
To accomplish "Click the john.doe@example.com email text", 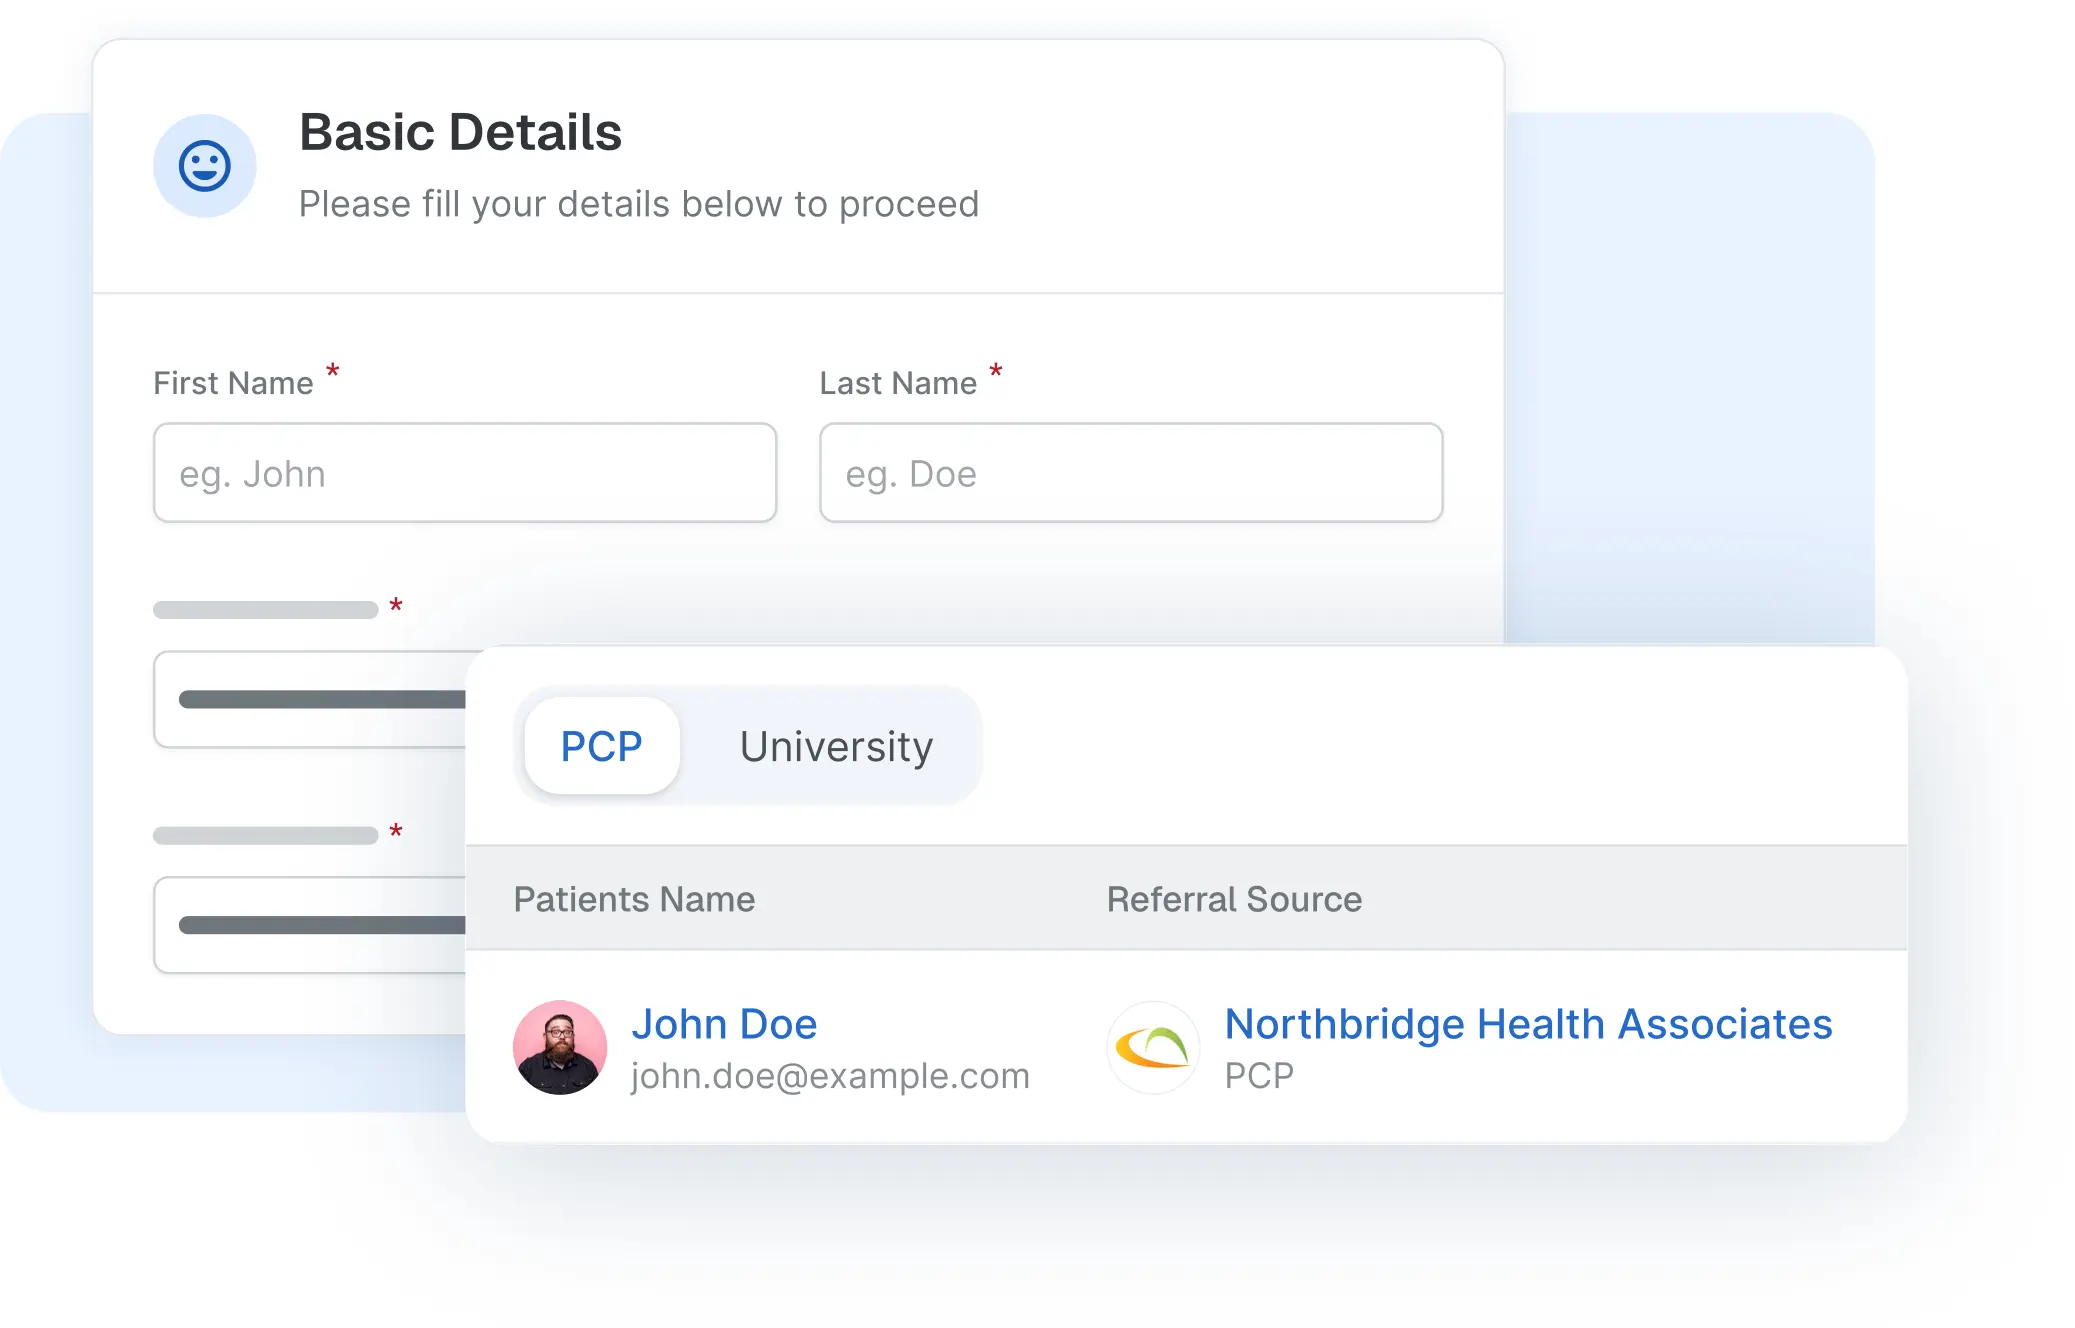I will click(x=830, y=1076).
